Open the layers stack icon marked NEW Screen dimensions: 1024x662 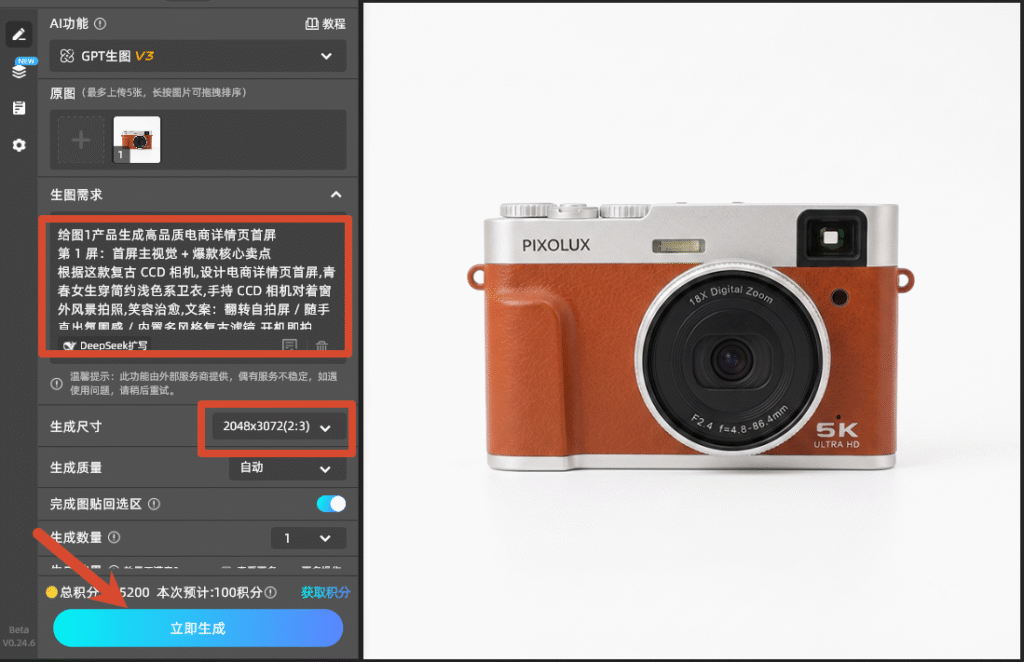(x=20, y=70)
